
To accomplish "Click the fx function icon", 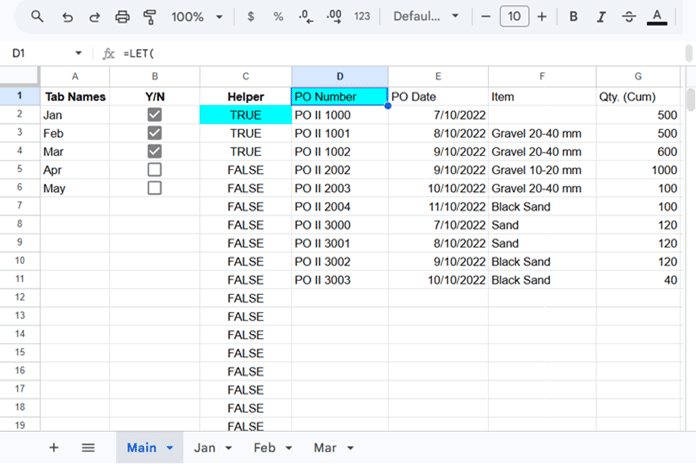I will (108, 54).
